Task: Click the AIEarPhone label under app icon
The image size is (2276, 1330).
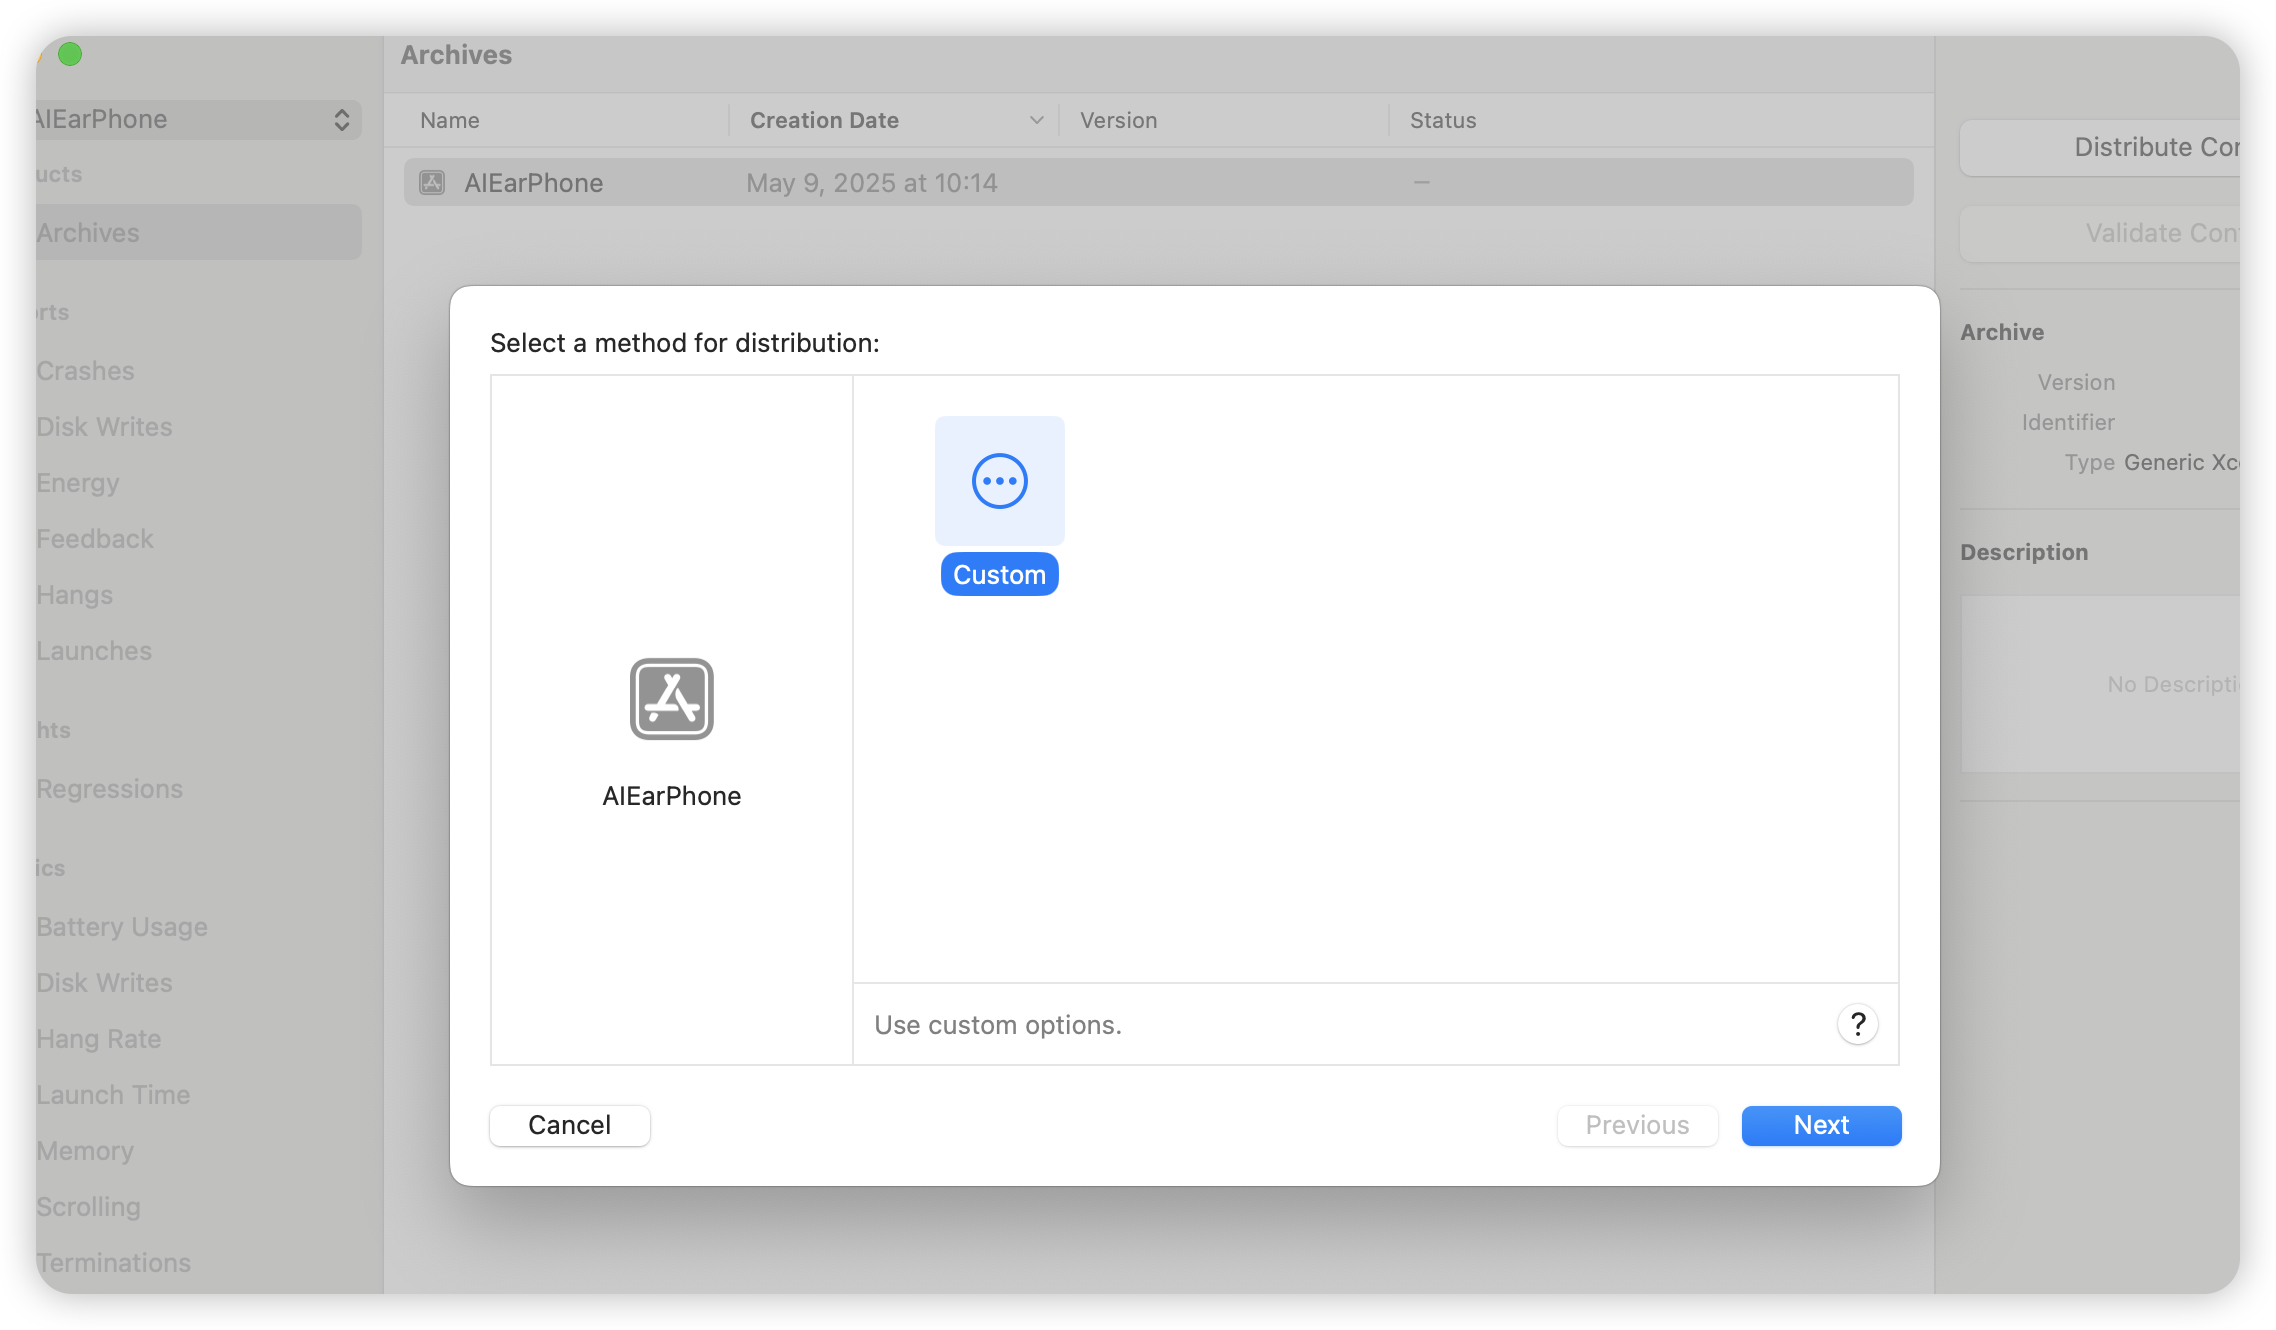Action: [672, 796]
